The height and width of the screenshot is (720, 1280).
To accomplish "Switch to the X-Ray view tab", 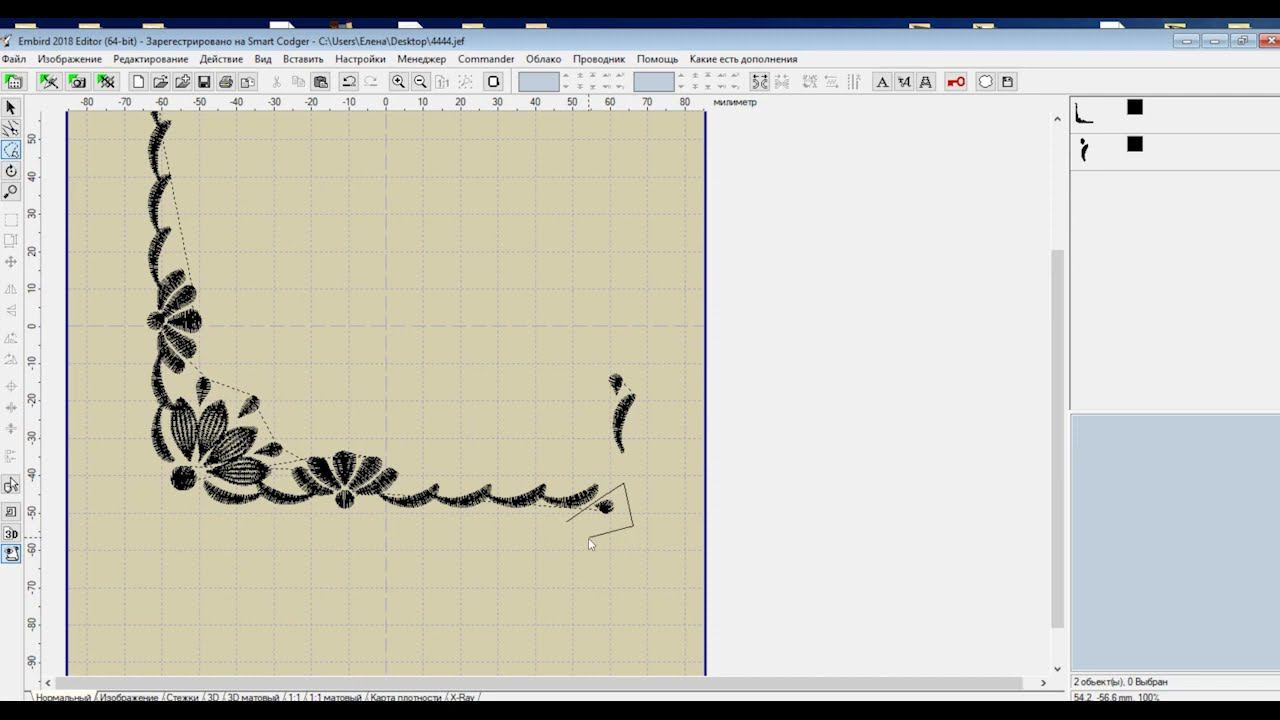I will [462, 697].
